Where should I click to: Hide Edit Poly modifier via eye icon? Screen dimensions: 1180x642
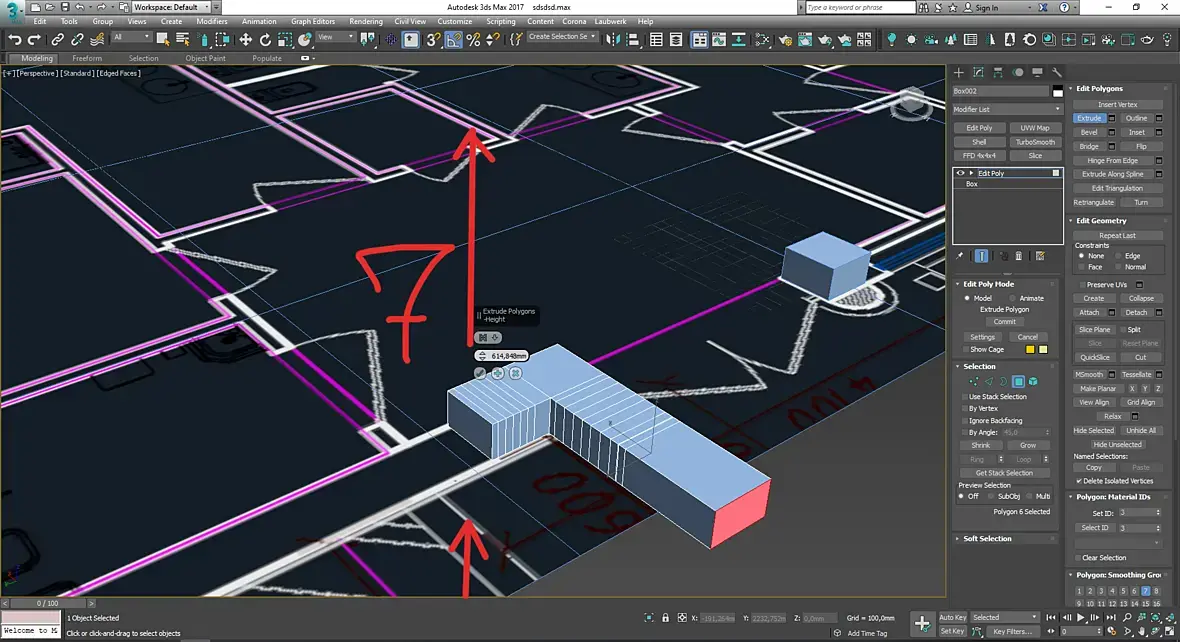click(960, 173)
